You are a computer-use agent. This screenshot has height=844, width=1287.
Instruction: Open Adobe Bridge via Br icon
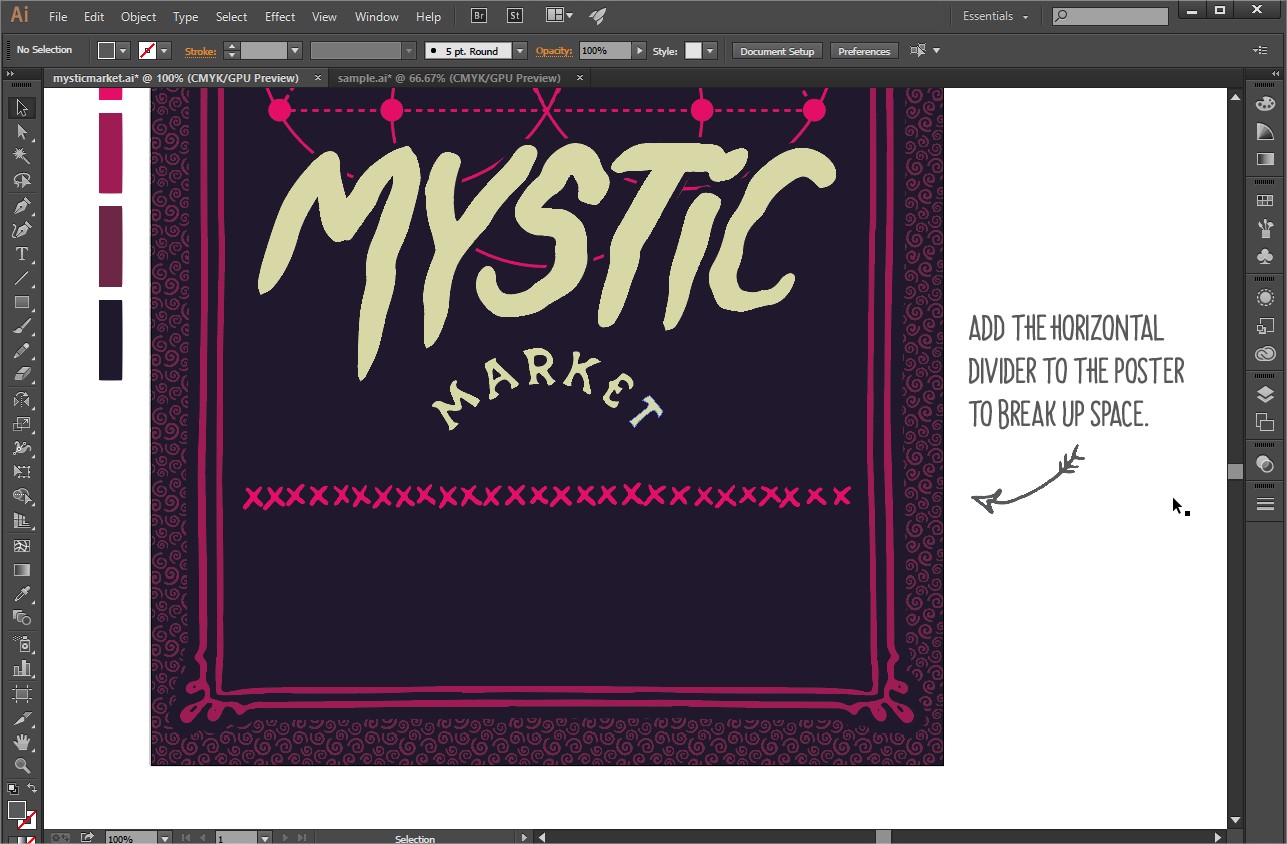tap(479, 16)
